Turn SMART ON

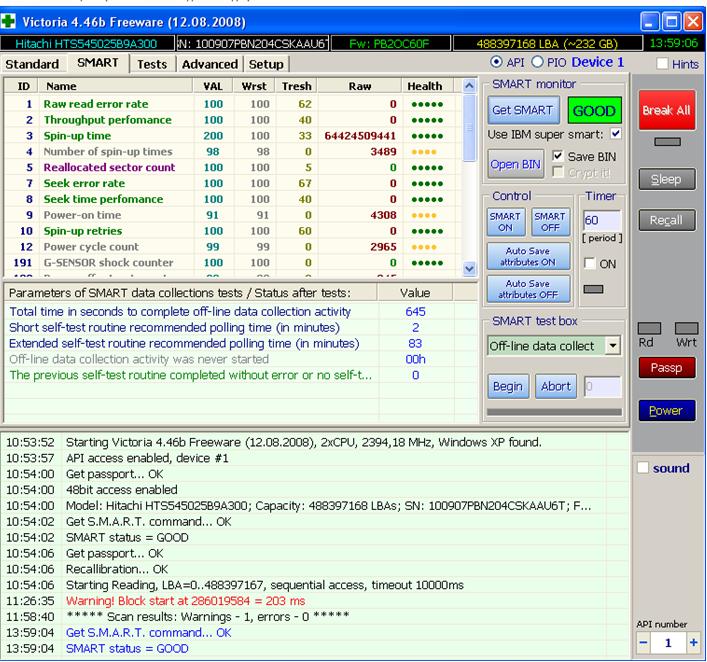tap(505, 222)
